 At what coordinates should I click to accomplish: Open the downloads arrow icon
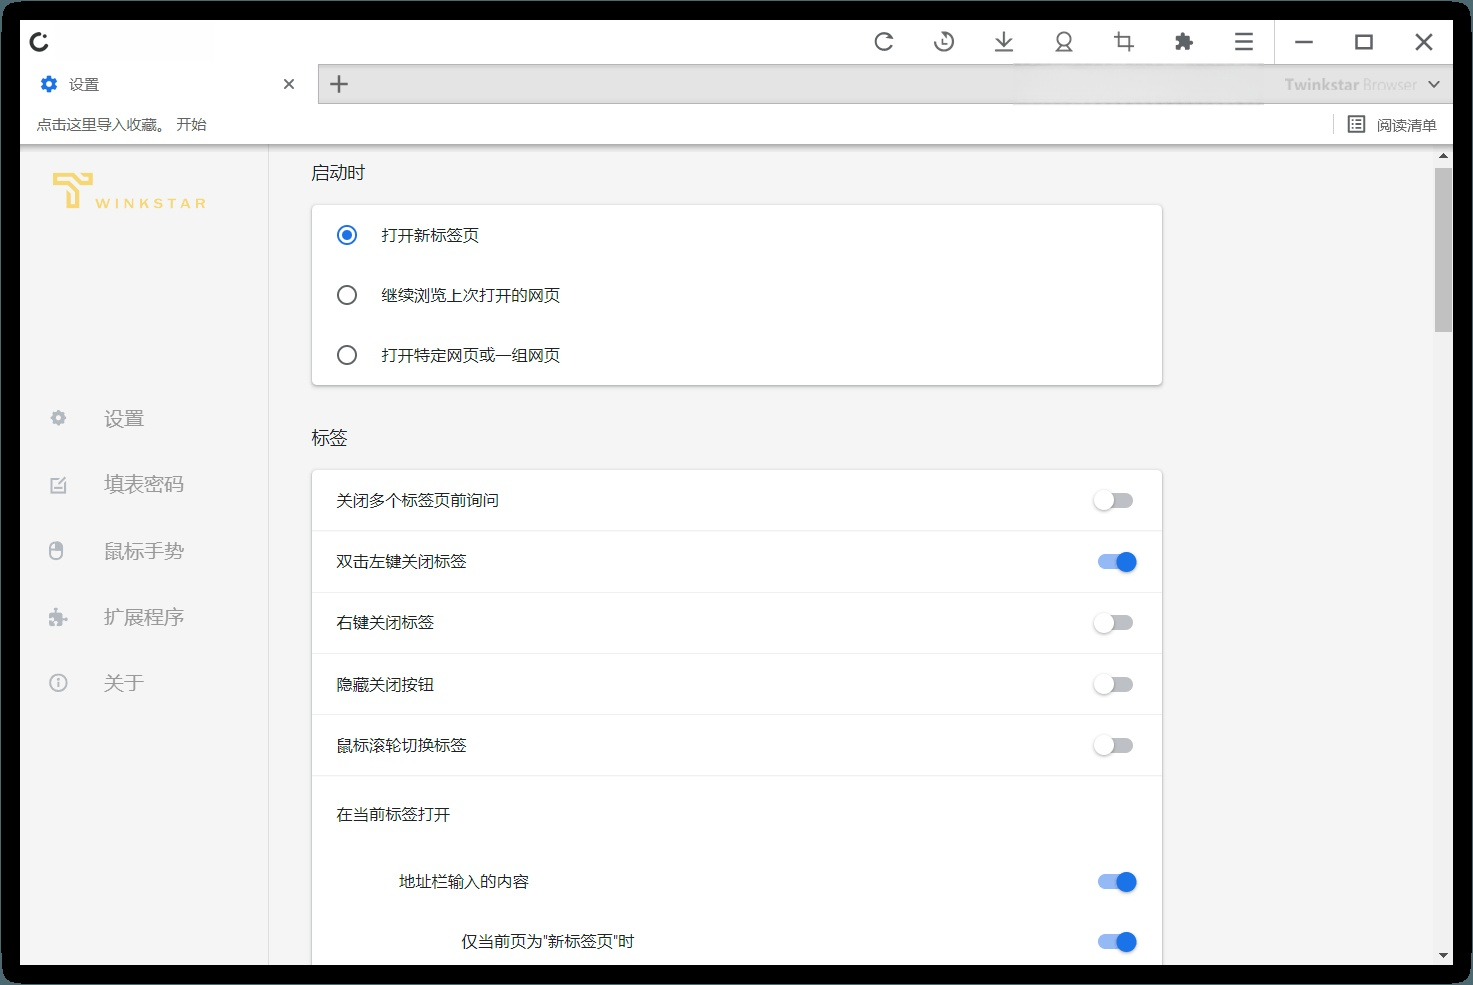coord(1004,42)
